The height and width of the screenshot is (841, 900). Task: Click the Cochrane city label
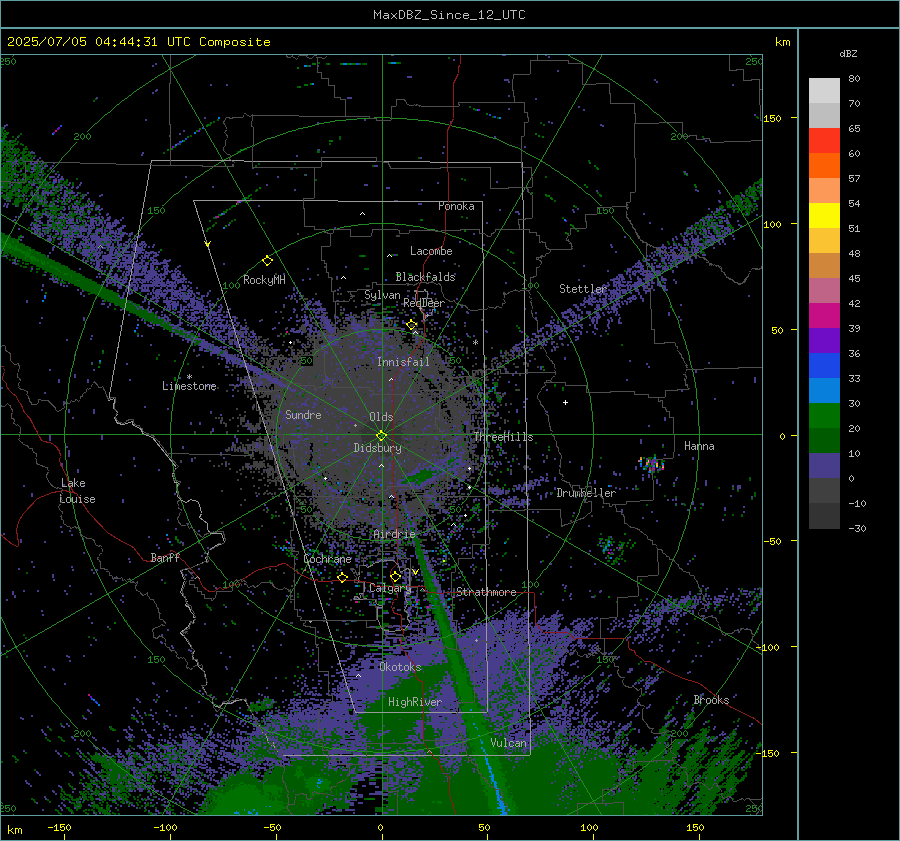point(327,559)
